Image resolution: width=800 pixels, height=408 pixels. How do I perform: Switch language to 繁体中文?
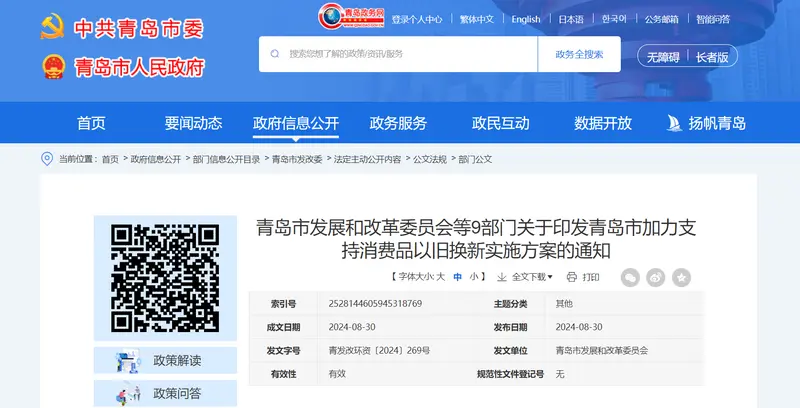coord(477,19)
